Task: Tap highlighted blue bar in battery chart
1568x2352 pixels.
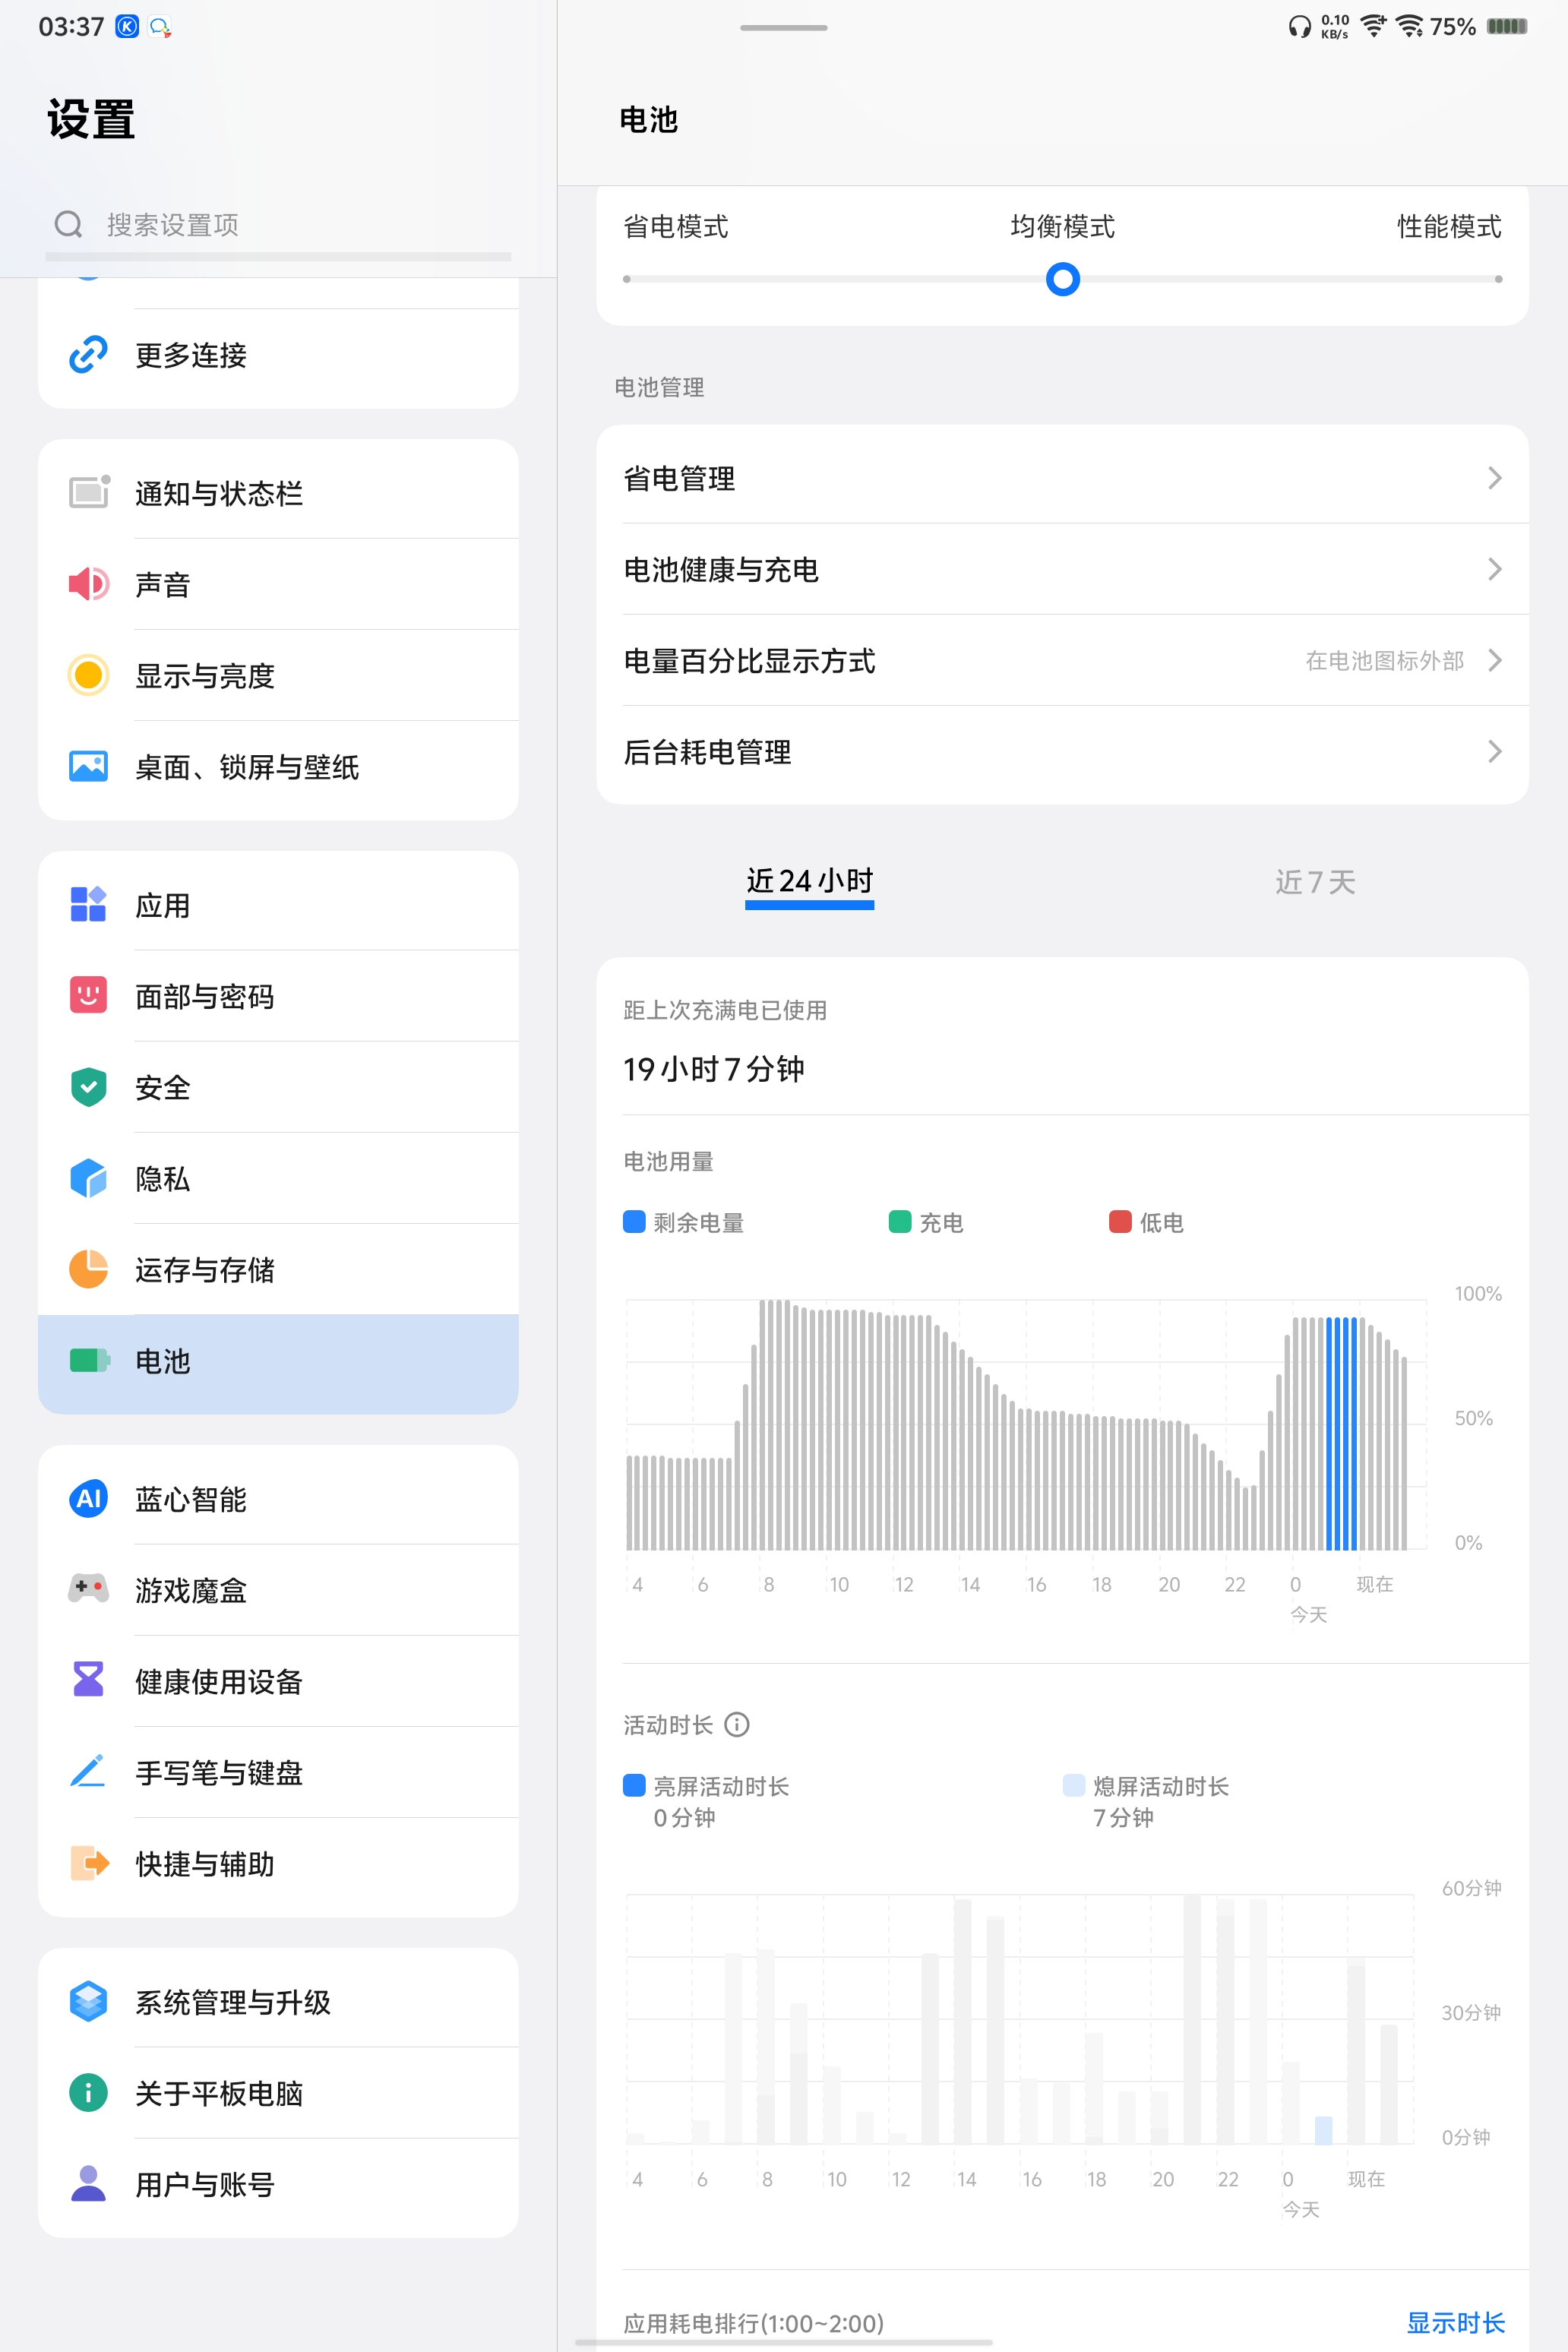Action: [x=1341, y=1433]
